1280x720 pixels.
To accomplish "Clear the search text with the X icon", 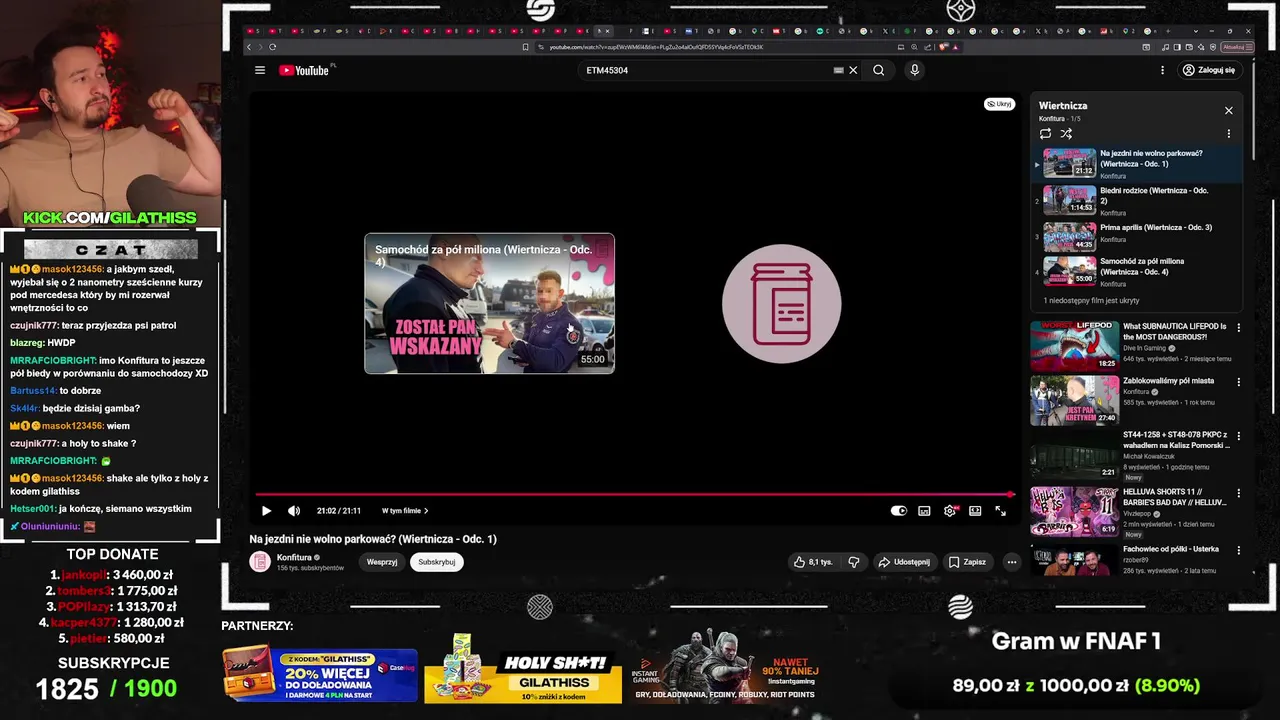I will point(853,70).
